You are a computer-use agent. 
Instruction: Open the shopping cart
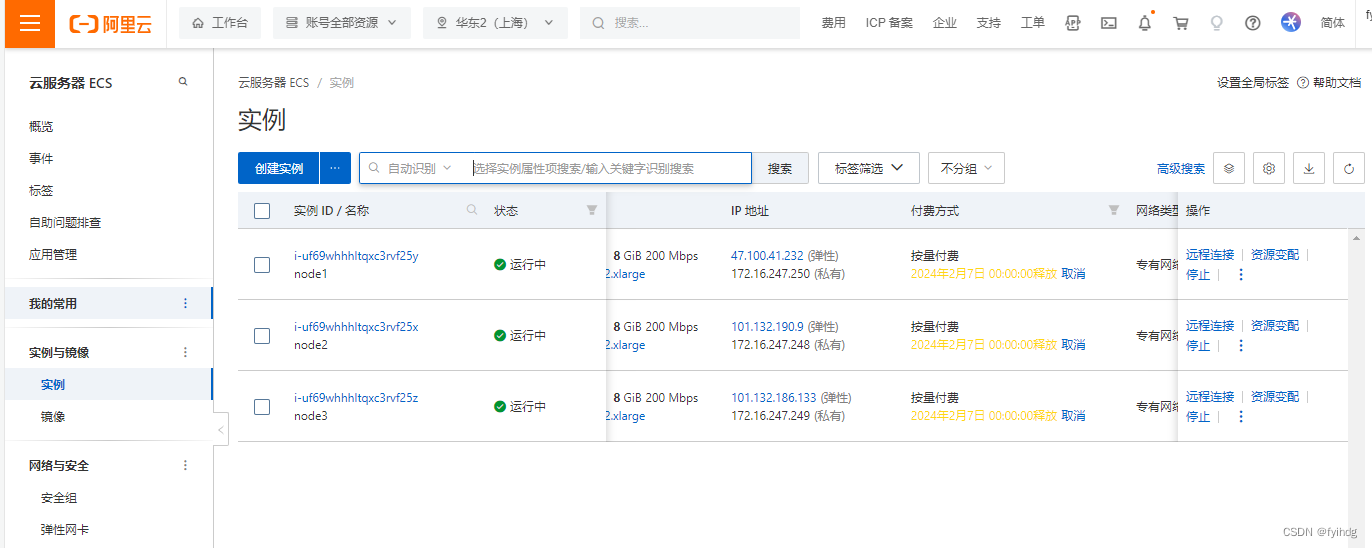tap(1181, 23)
